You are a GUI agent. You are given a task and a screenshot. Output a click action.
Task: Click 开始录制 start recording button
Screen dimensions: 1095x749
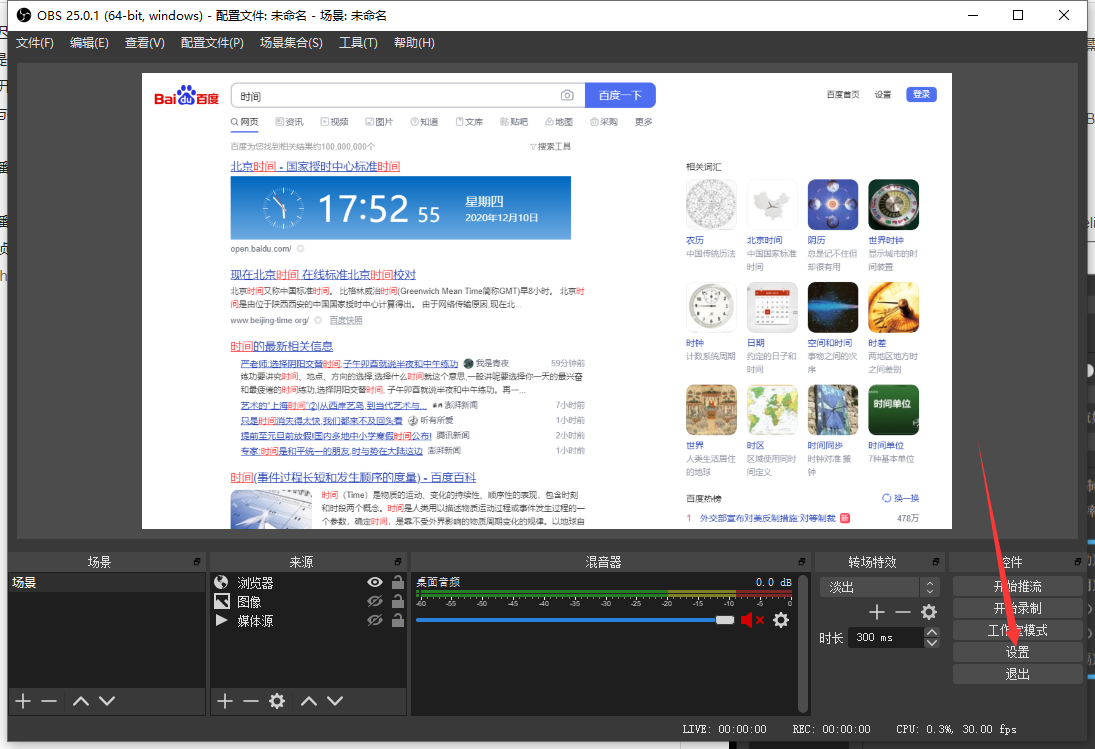point(1017,608)
